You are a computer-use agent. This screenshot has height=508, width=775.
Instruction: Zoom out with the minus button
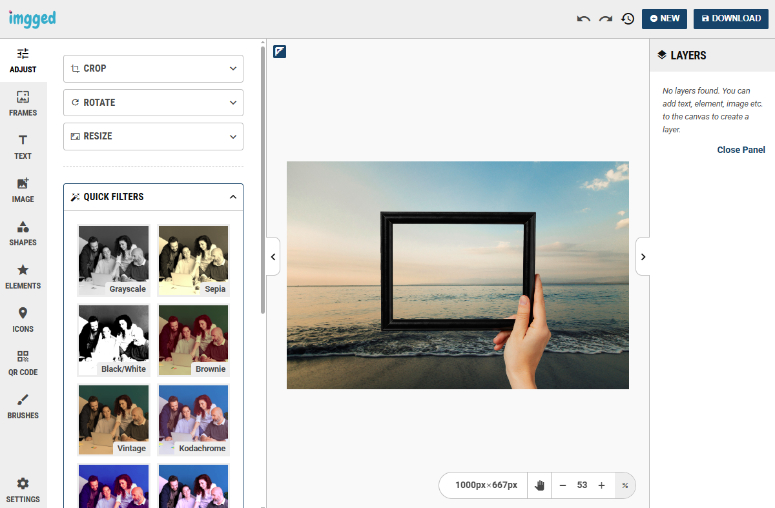562,485
